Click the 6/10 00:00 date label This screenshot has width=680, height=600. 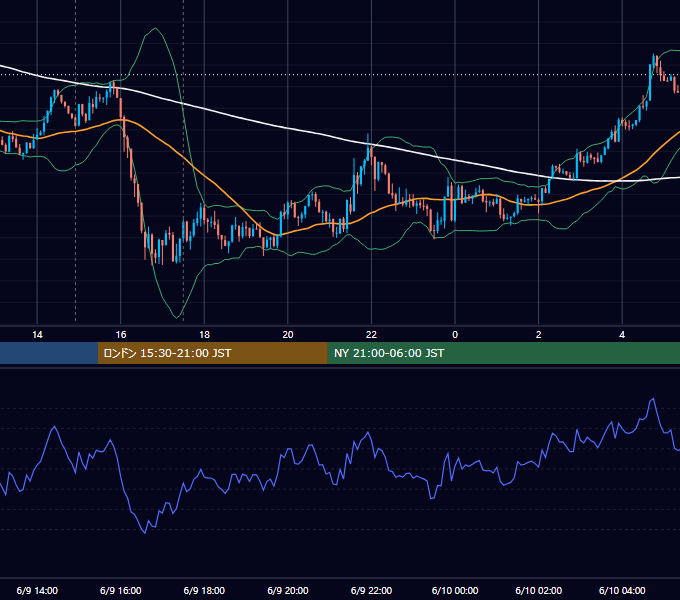pos(455,590)
